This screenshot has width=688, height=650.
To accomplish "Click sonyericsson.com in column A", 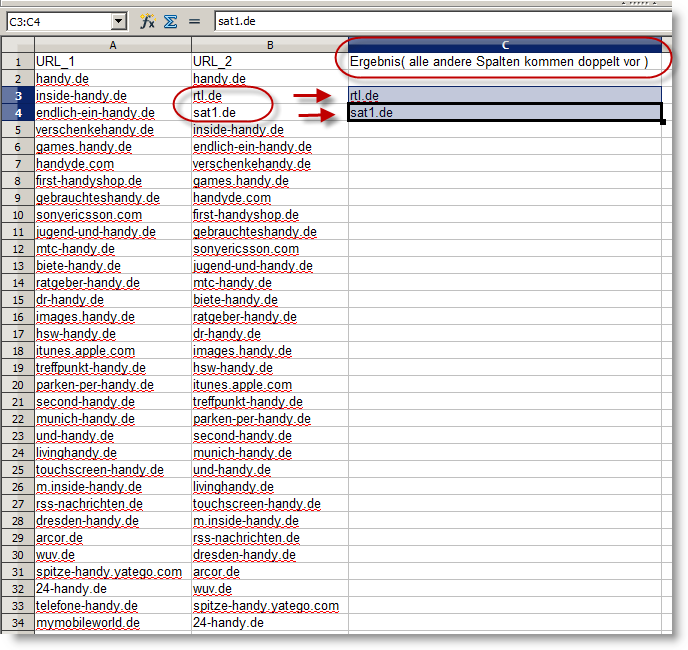I will pyautogui.click(x=113, y=215).
